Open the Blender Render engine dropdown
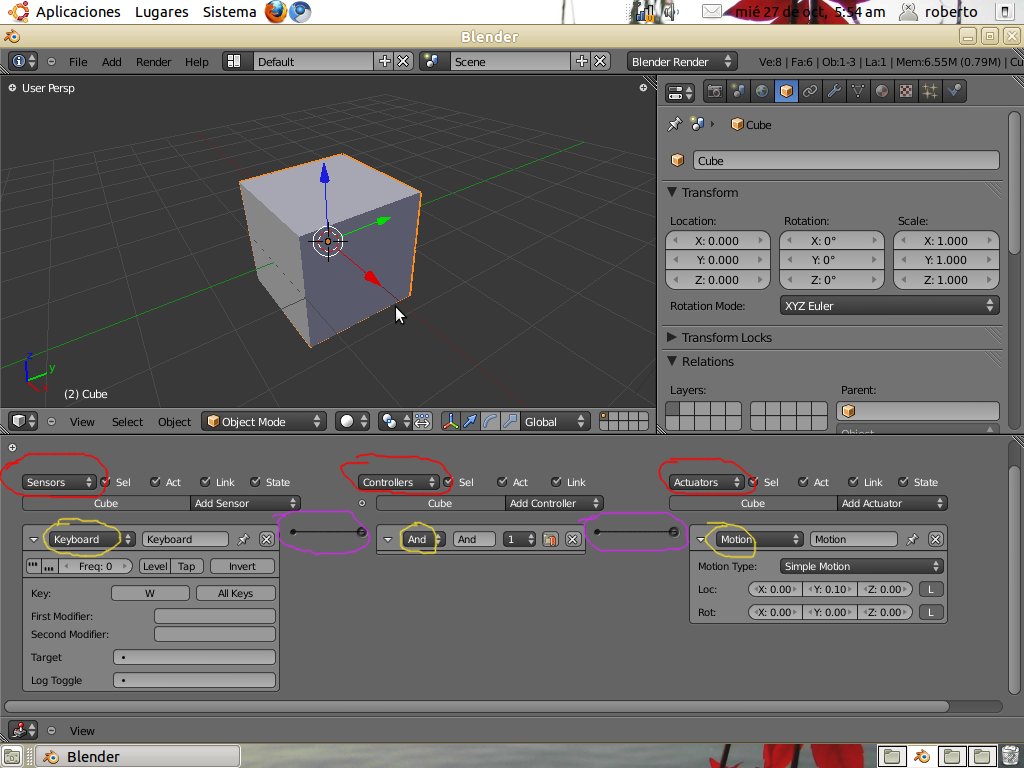The height and width of the screenshot is (768, 1024). click(682, 61)
